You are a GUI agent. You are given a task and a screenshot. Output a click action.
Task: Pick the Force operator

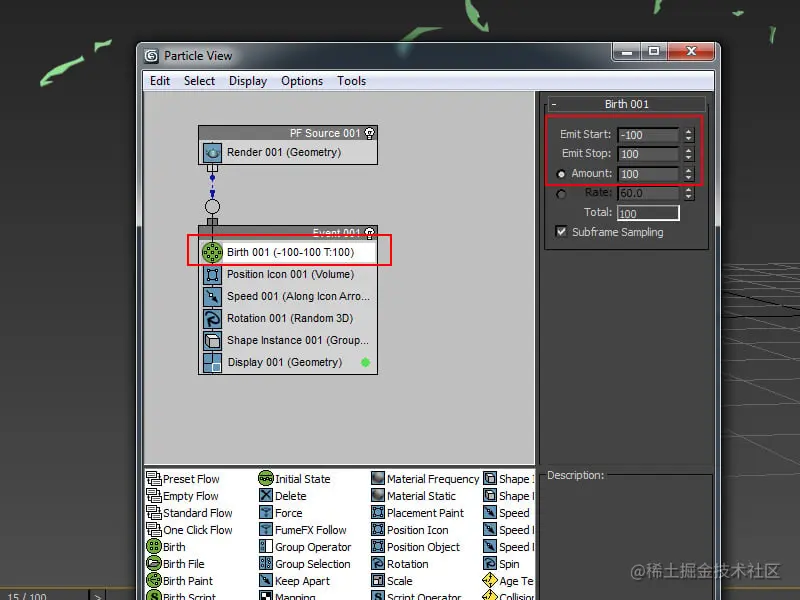(281, 513)
